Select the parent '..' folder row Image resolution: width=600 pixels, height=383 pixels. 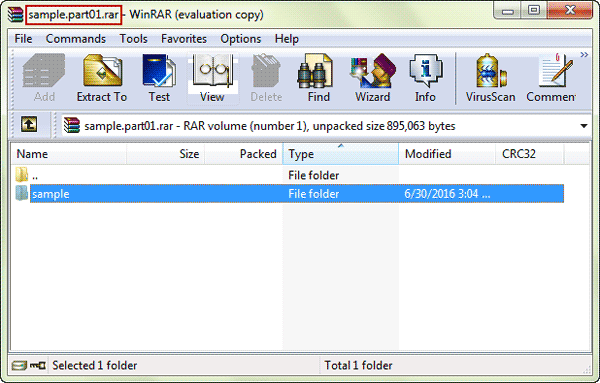[x=289, y=175]
